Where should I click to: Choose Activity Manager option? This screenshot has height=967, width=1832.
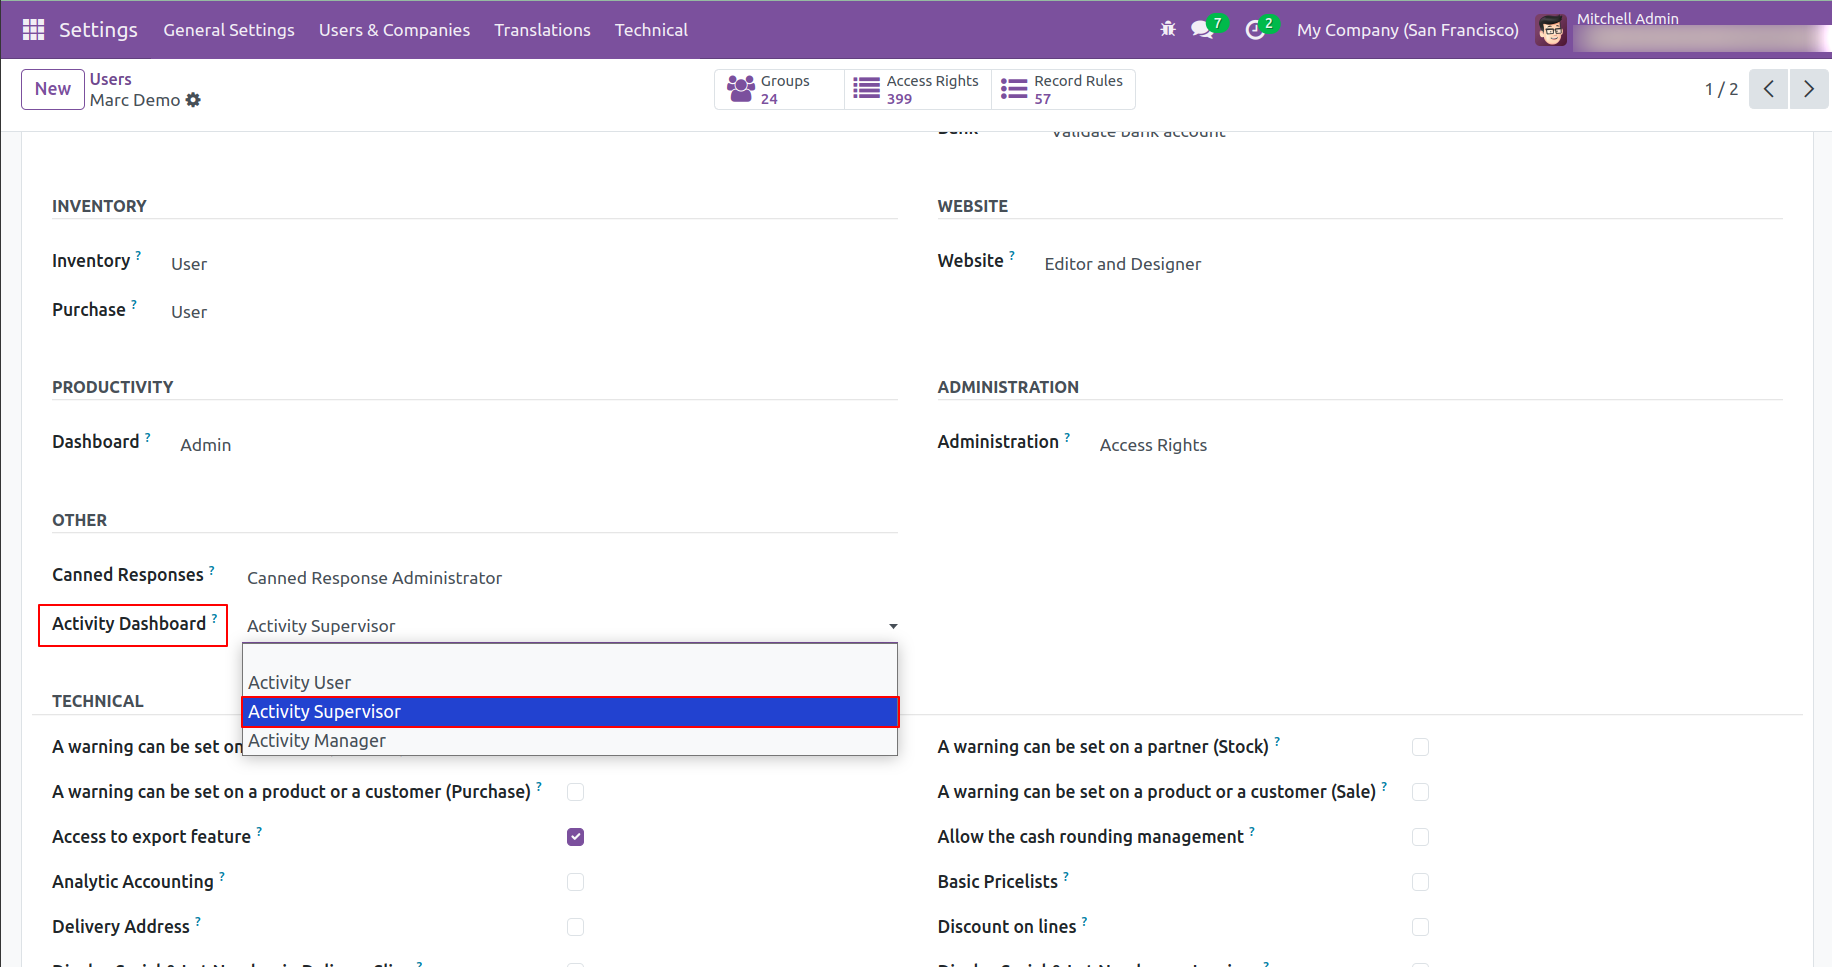570,741
